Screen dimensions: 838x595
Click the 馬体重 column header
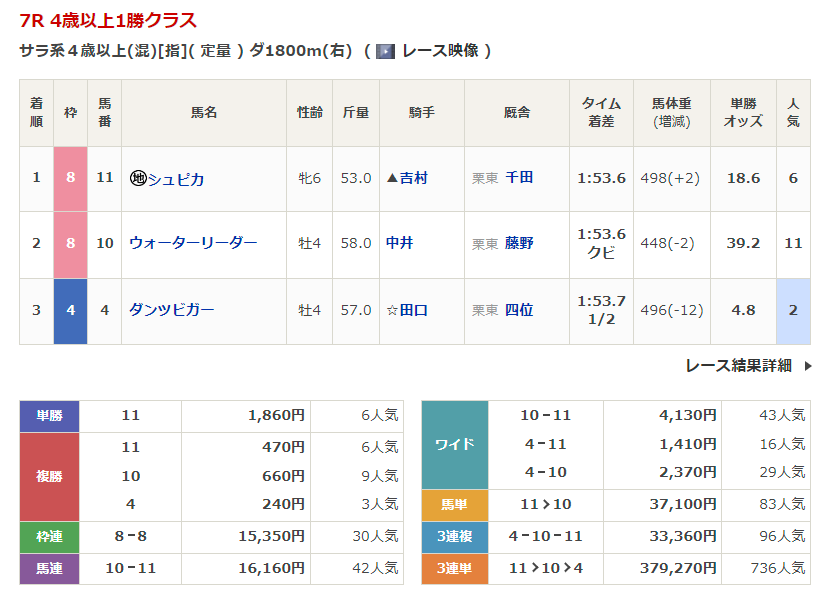tap(677, 112)
